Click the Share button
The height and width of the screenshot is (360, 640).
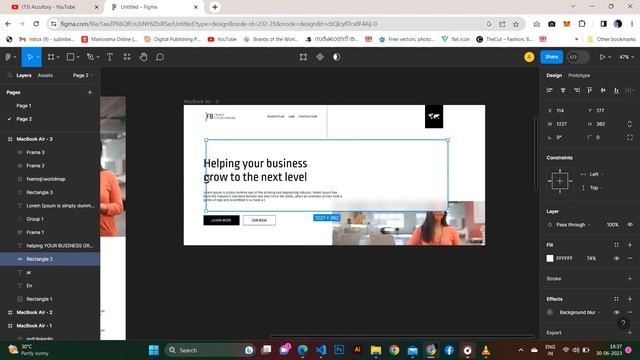[551, 57]
